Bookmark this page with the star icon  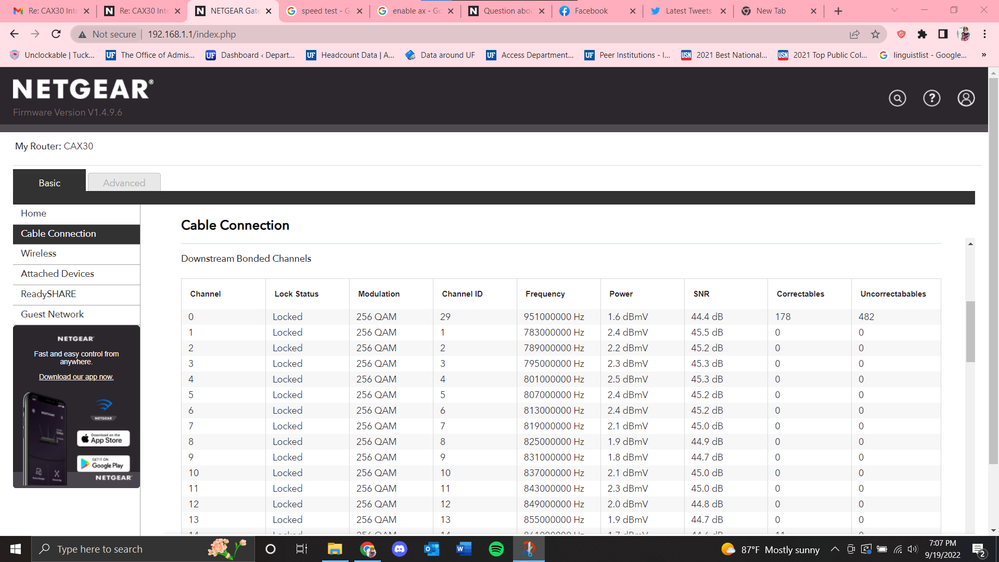(x=875, y=34)
